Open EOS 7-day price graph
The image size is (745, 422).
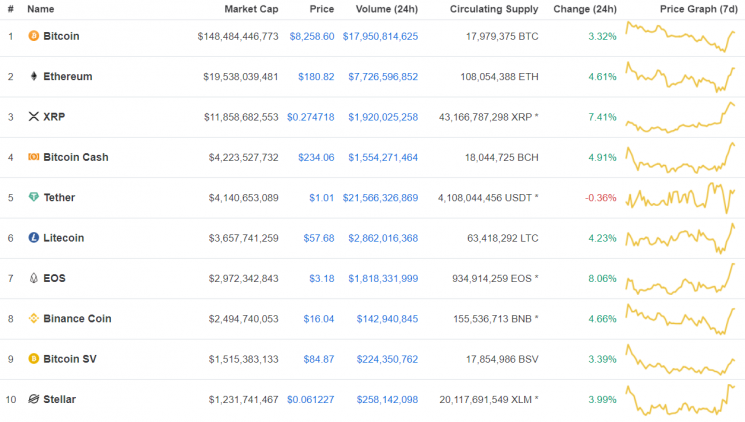[x=680, y=278]
